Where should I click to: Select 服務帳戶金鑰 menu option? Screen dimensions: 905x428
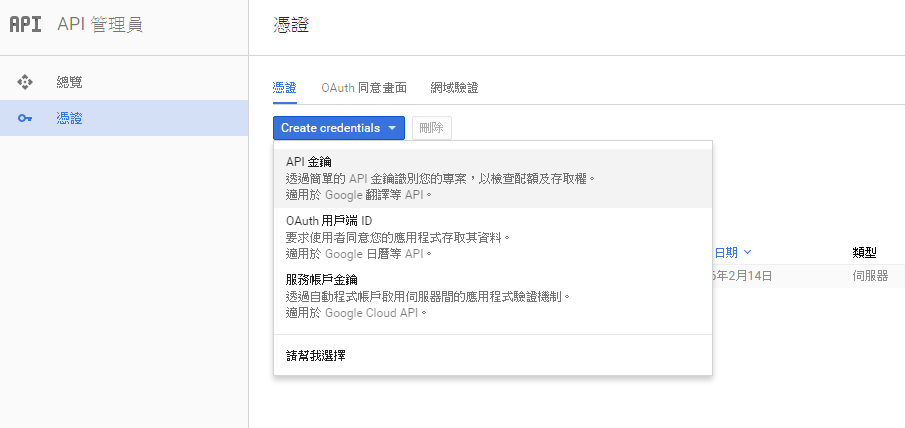point(493,296)
